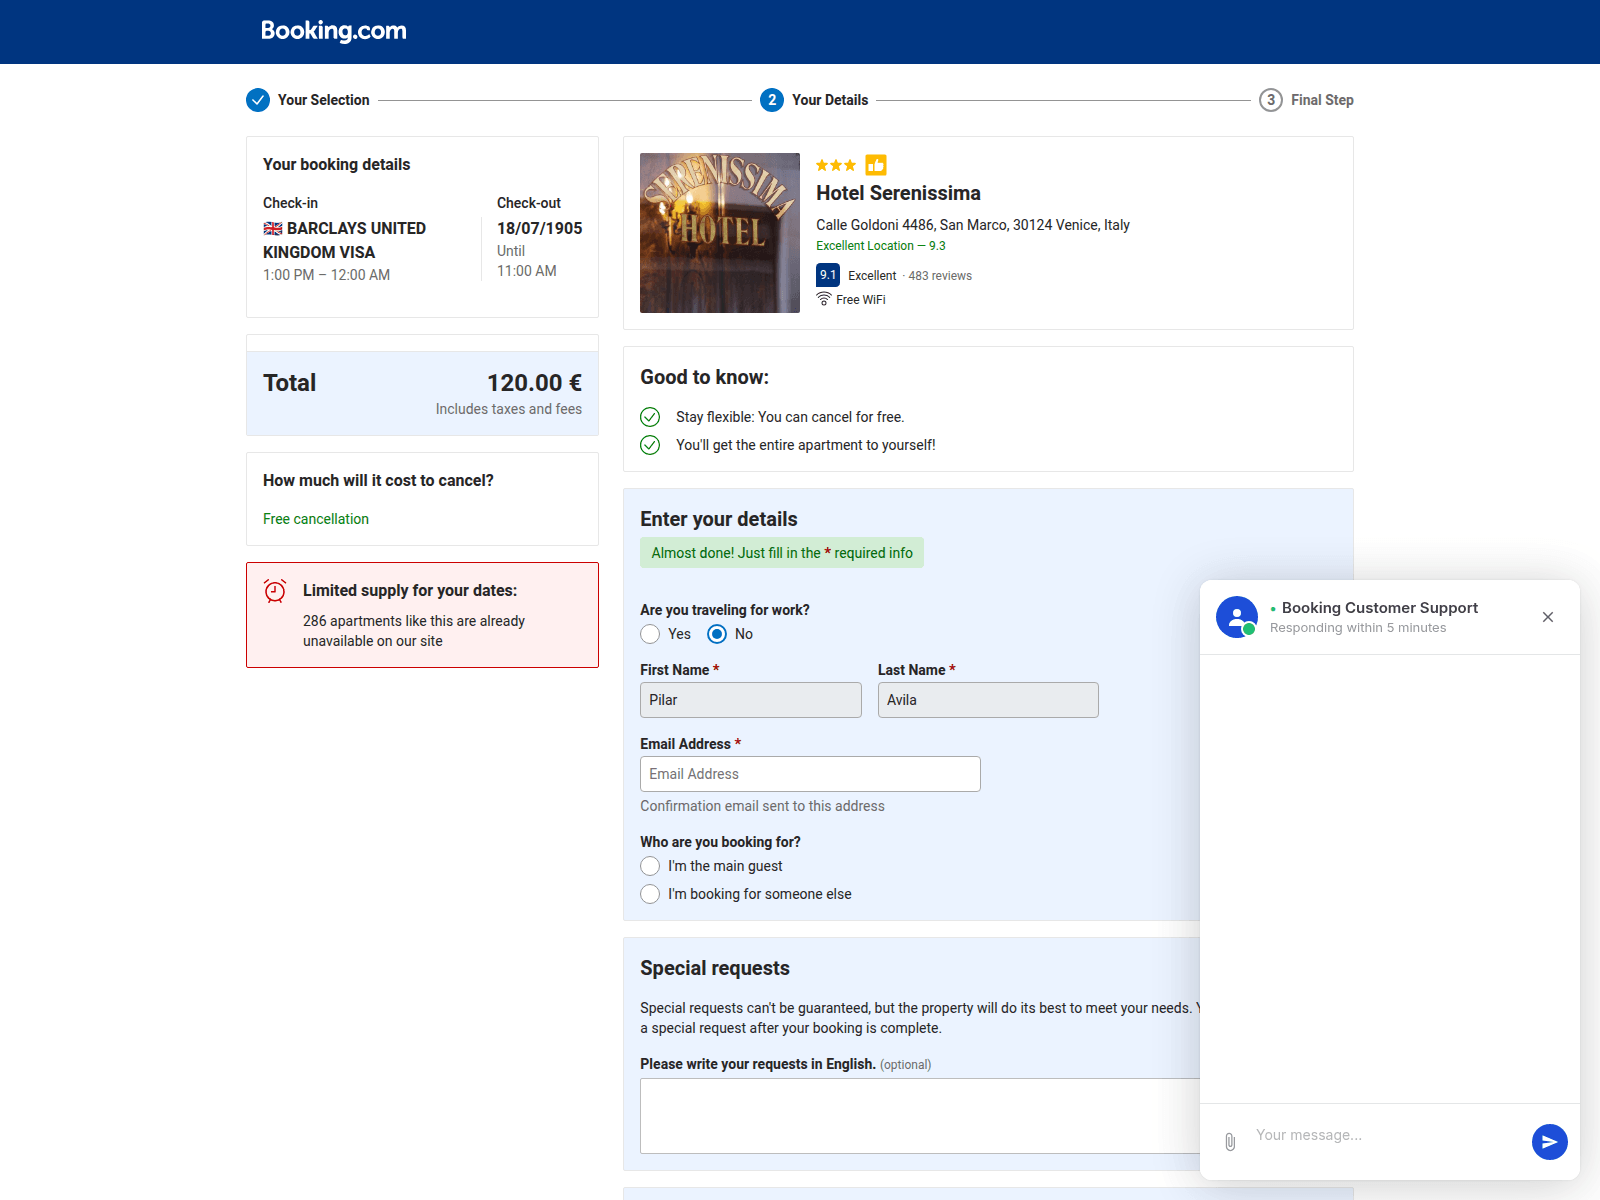Choose I'm the main guest
Viewport: 1600px width, 1200px height.
point(650,866)
